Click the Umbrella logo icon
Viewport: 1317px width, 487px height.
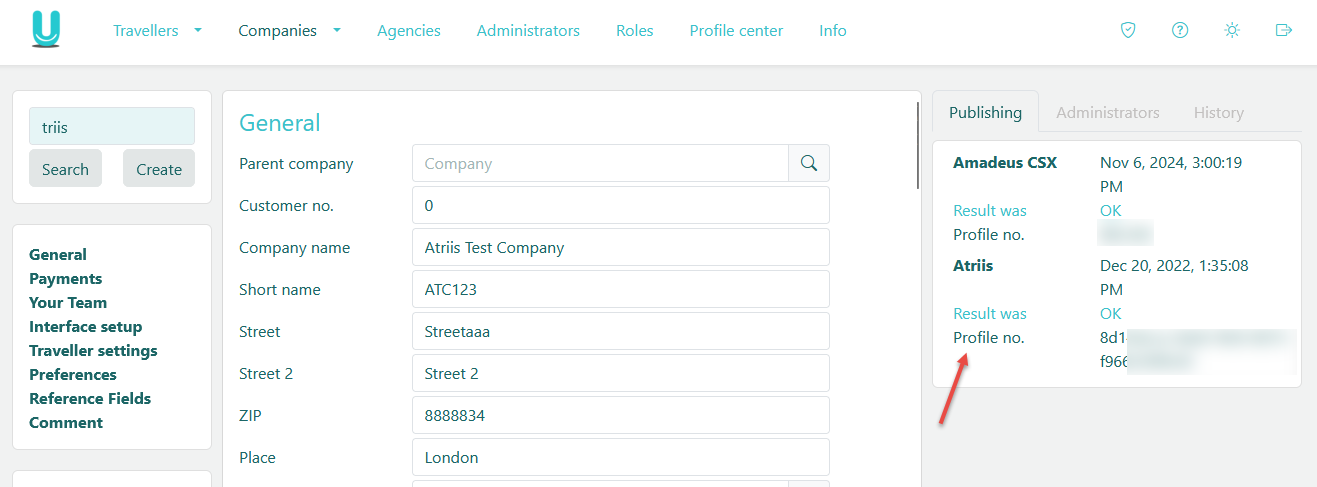46,30
